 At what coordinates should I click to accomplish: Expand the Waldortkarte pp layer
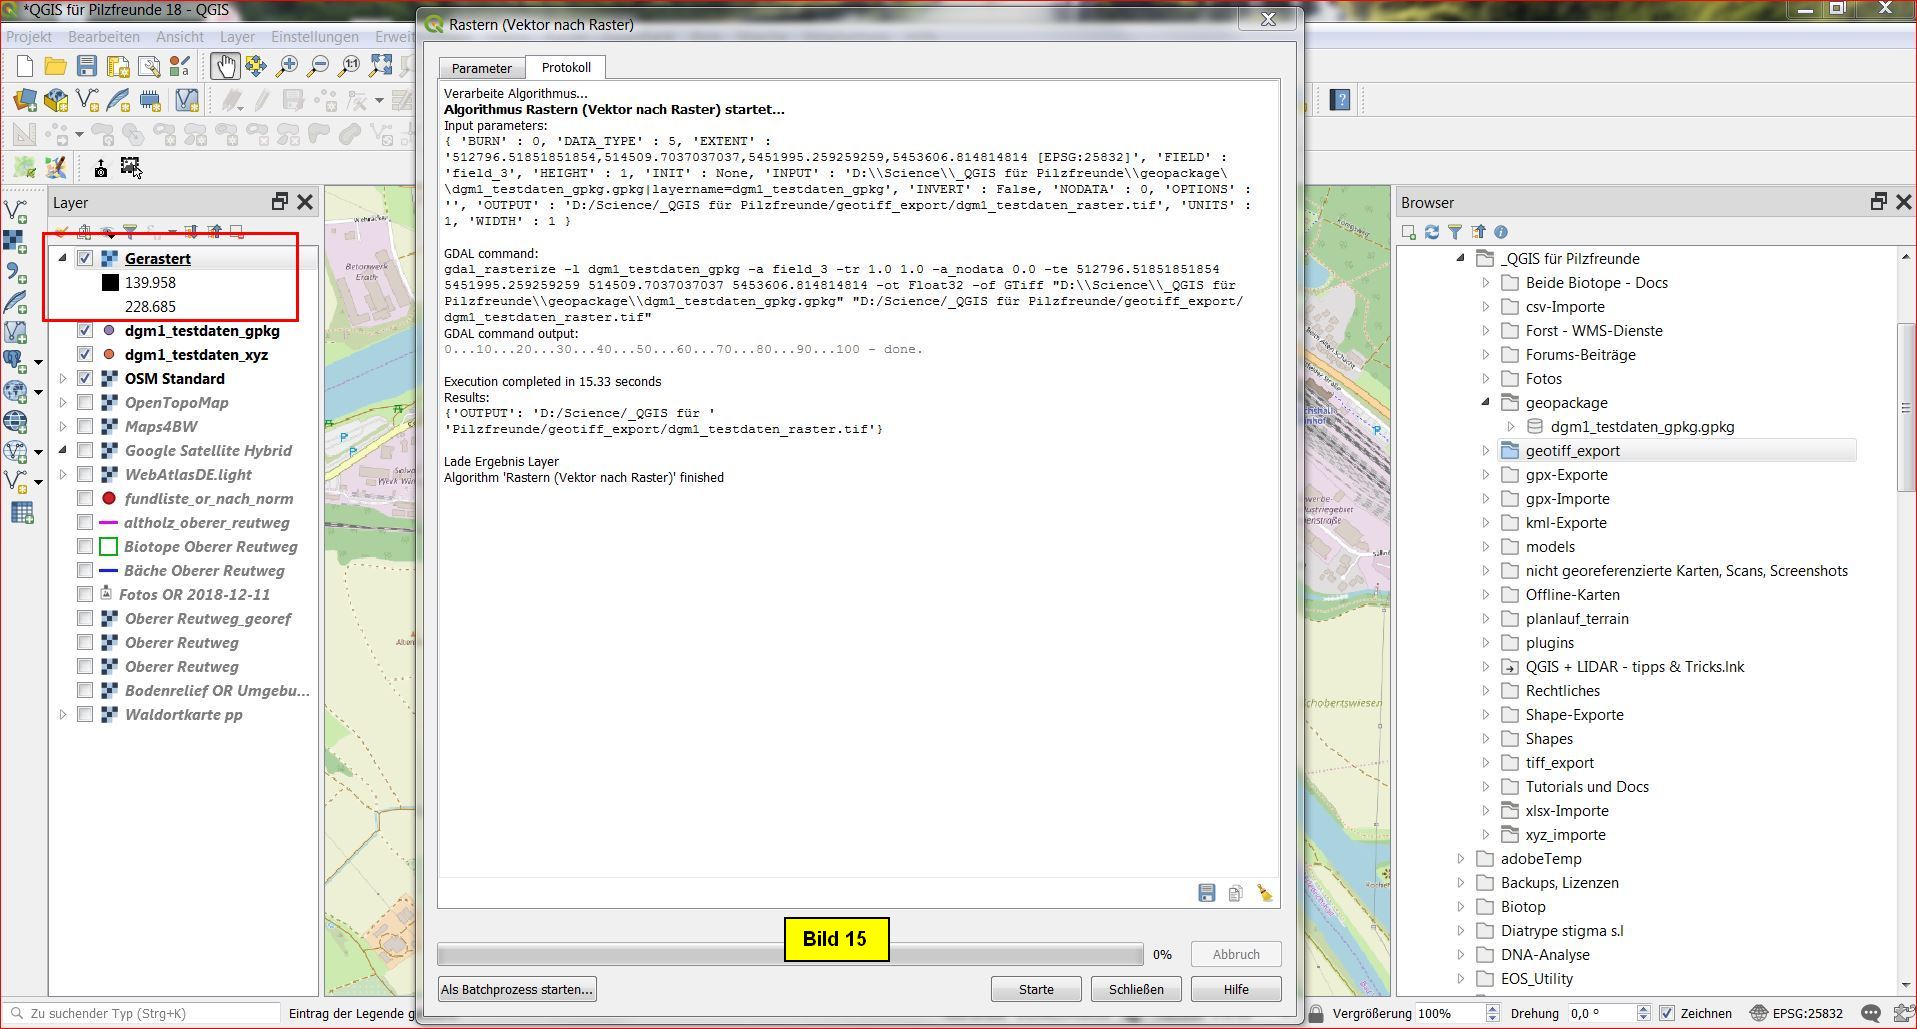[63, 714]
